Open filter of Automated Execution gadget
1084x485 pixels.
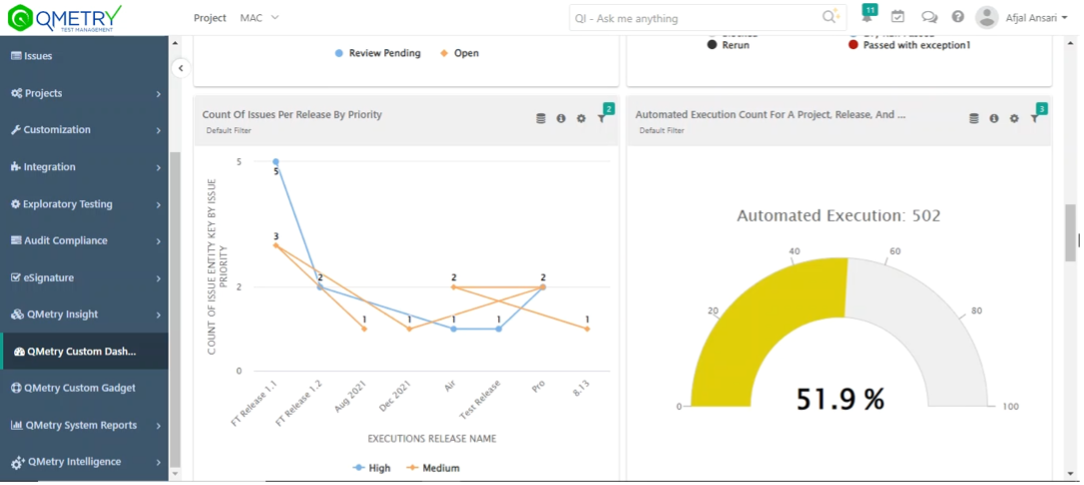[x=1035, y=117]
